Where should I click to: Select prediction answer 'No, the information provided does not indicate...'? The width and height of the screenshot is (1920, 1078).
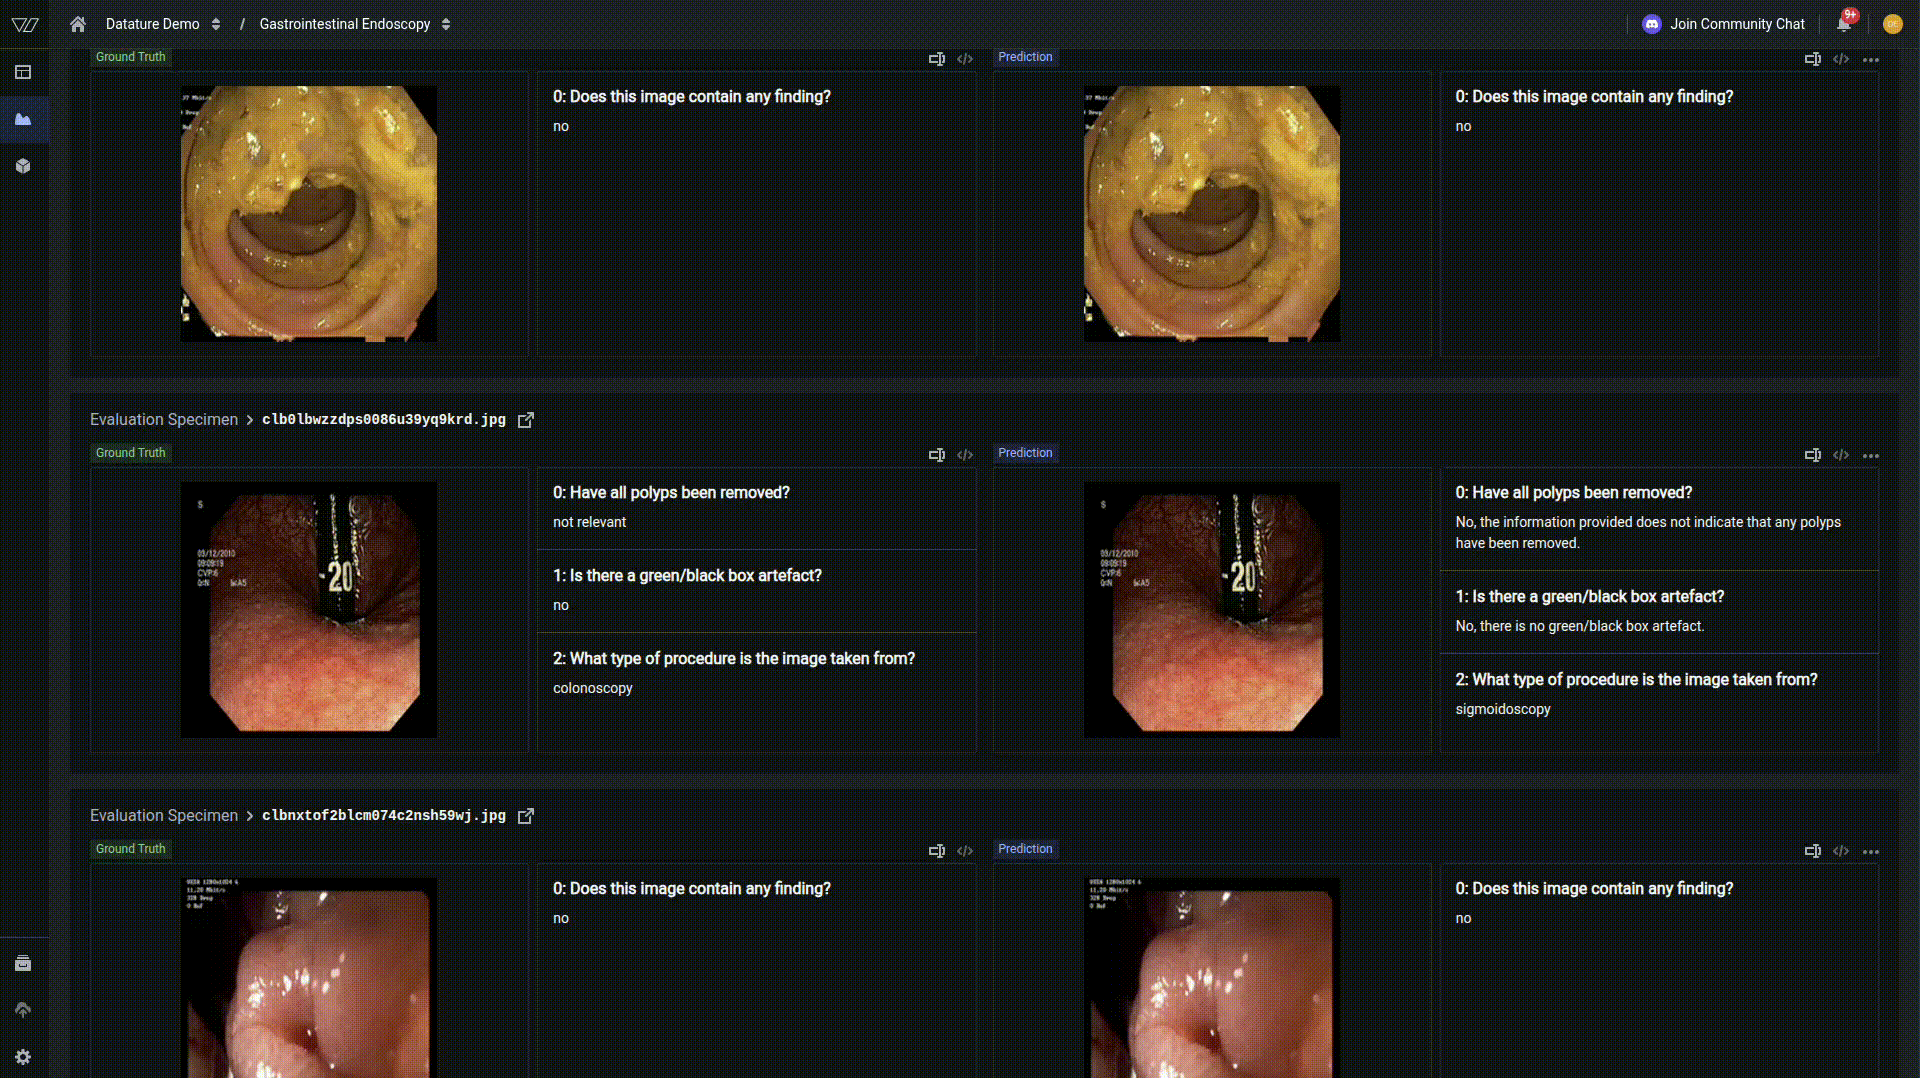[1648, 533]
